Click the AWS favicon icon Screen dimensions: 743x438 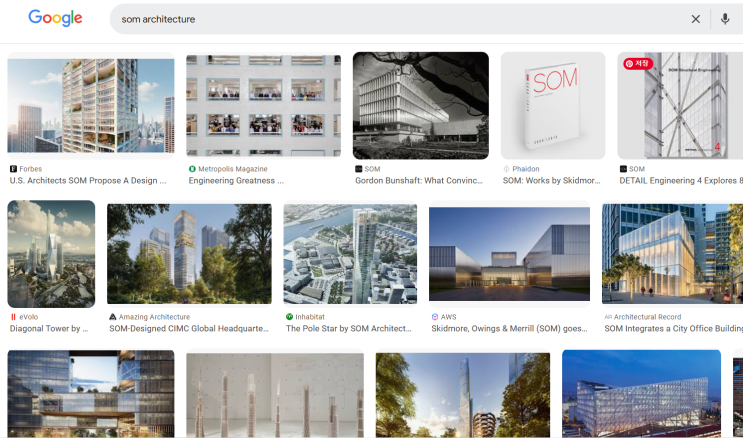[x=435, y=317]
